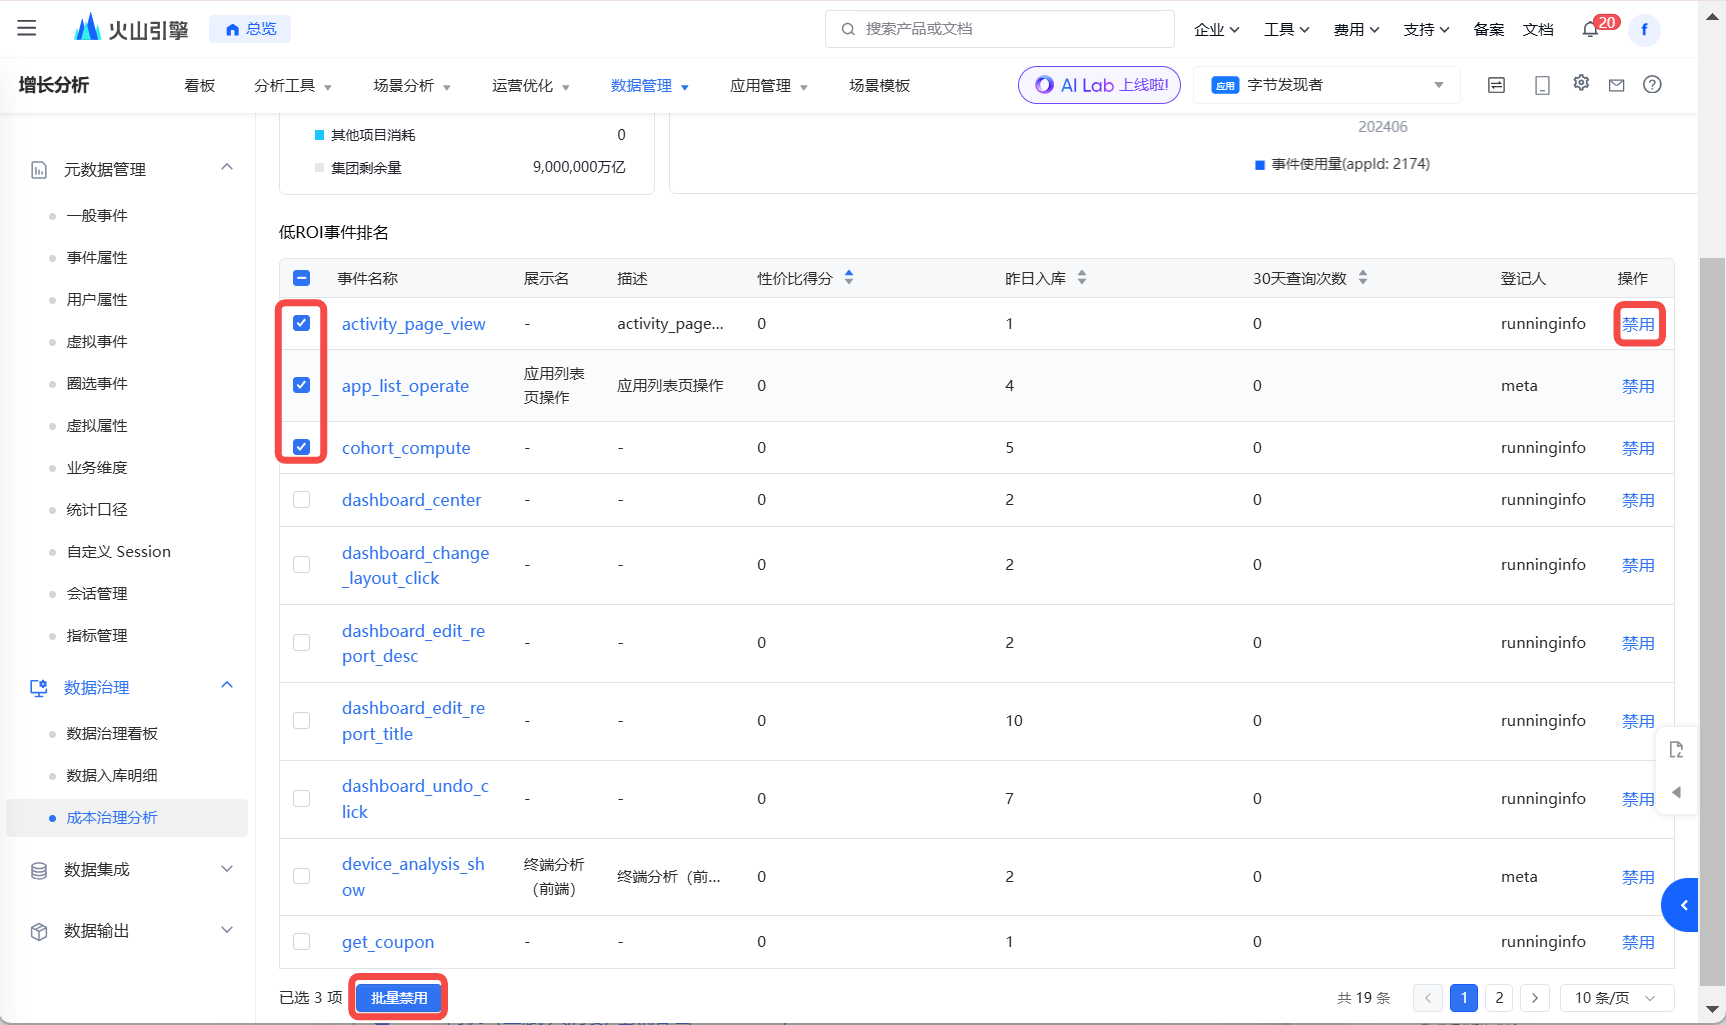Focus the 搜索产品或文档 search field

tap(1000, 29)
